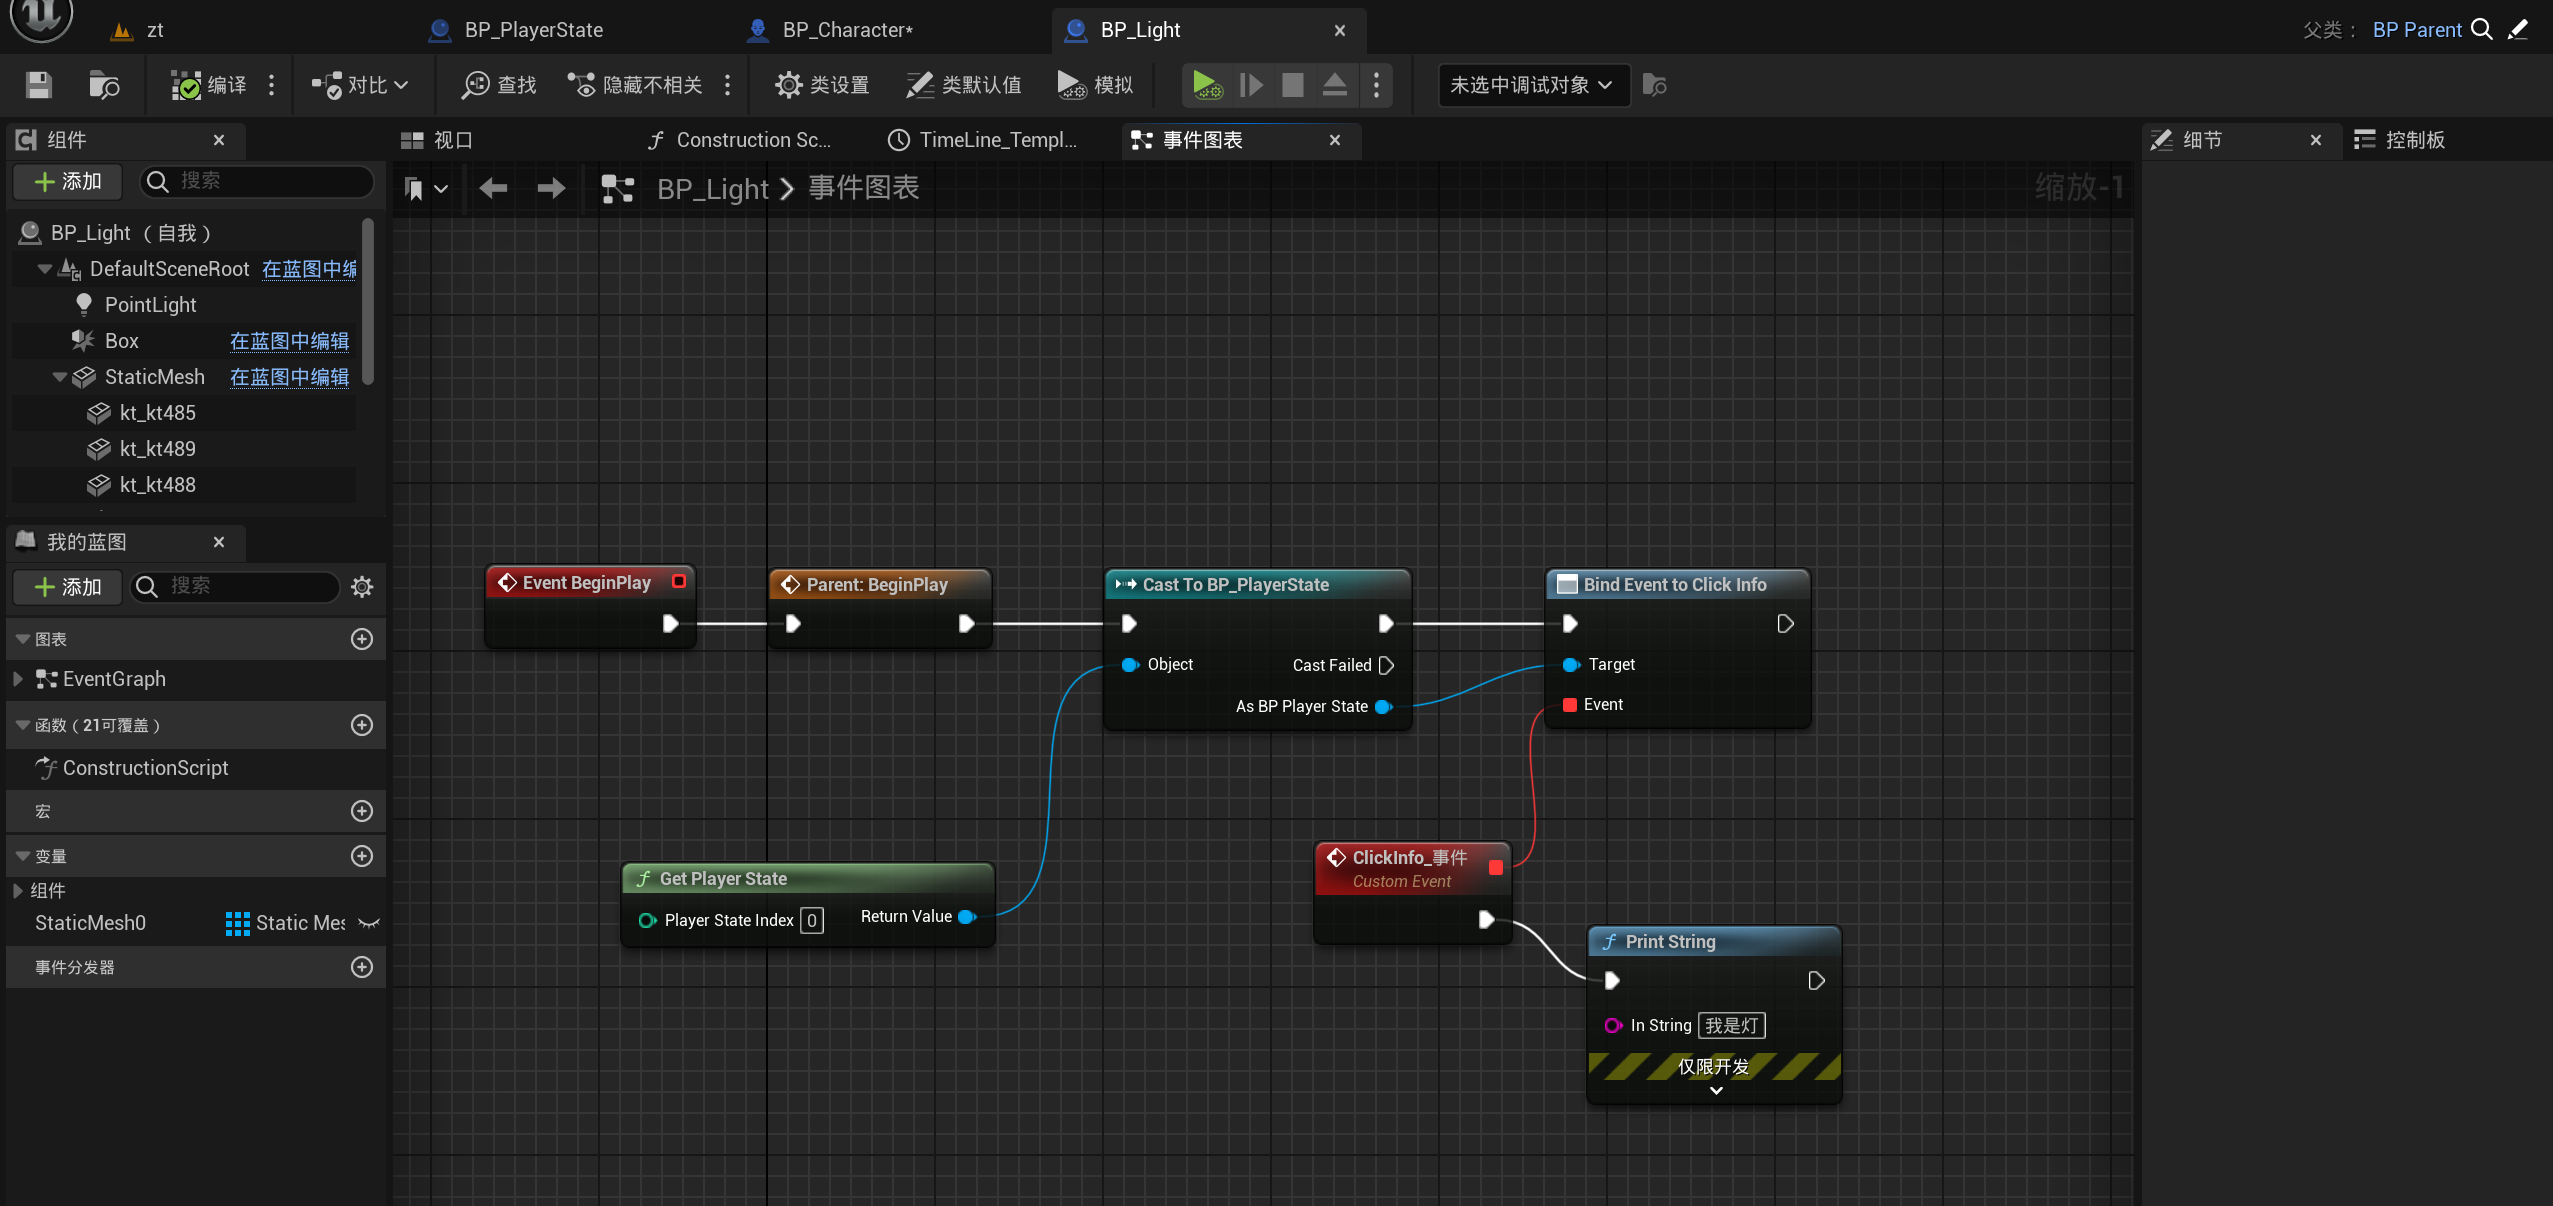Expand the Print String node options
Viewport: 2553px width, 1206px height.
[x=1715, y=1091]
